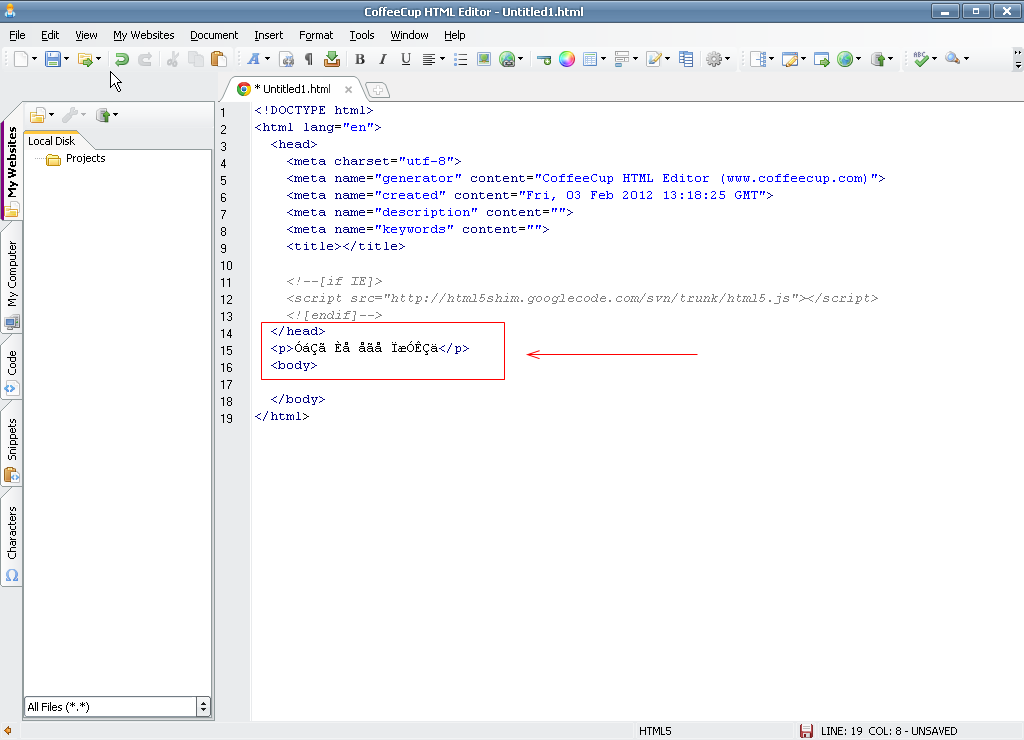Image resolution: width=1024 pixels, height=740 pixels.
Task: Click the open folder icon in the main toolbar
Action: [x=85, y=59]
